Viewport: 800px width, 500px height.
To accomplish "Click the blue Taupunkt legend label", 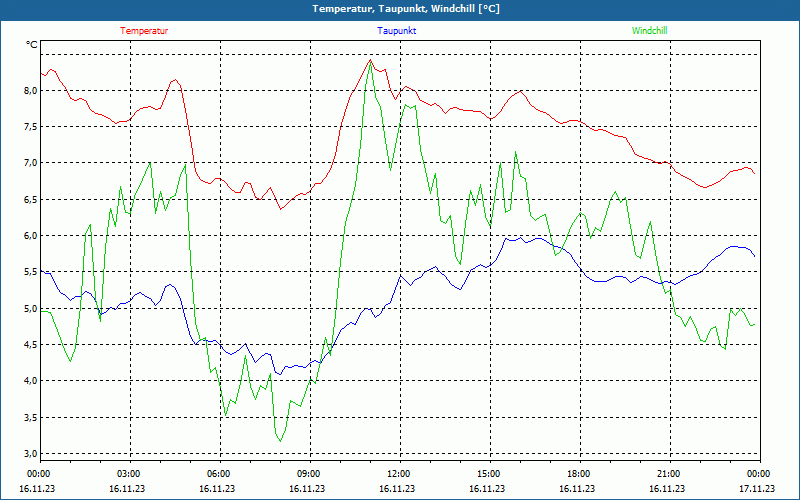I will [396, 31].
